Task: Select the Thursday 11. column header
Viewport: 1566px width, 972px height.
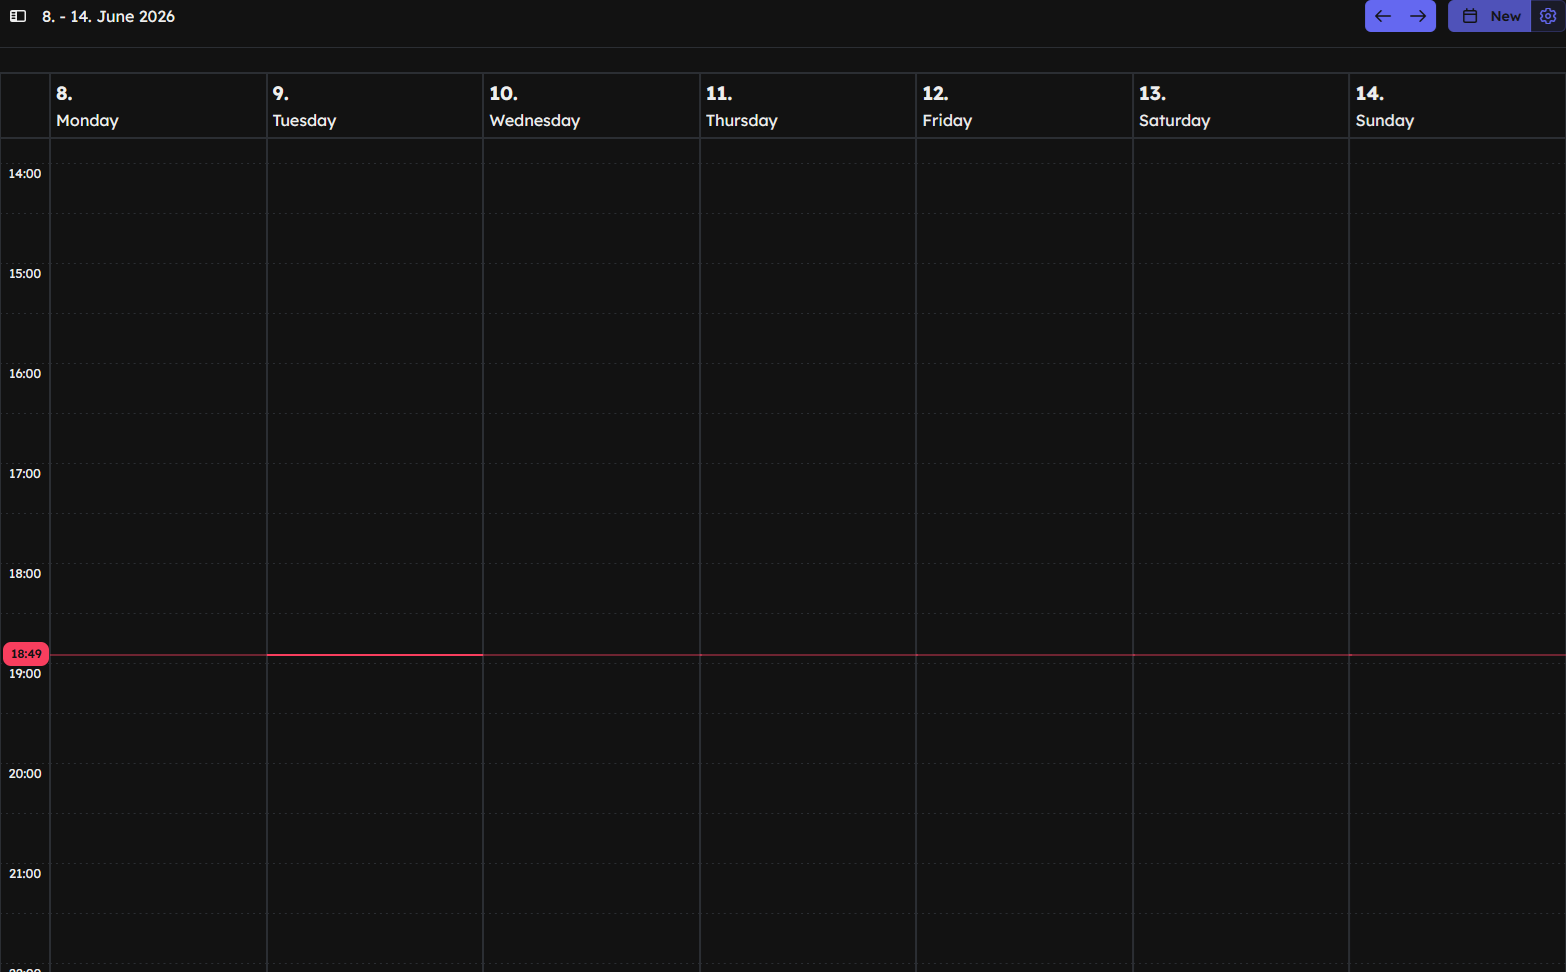Action: point(808,106)
